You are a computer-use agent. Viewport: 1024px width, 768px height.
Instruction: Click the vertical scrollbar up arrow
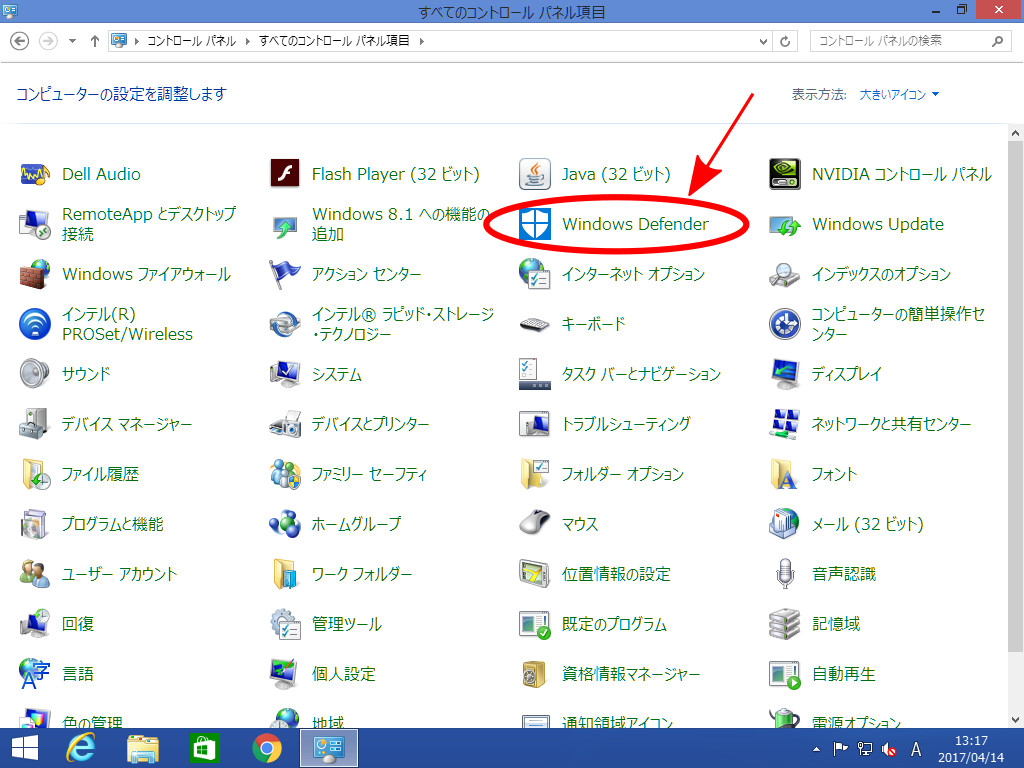click(x=1015, y=133)
